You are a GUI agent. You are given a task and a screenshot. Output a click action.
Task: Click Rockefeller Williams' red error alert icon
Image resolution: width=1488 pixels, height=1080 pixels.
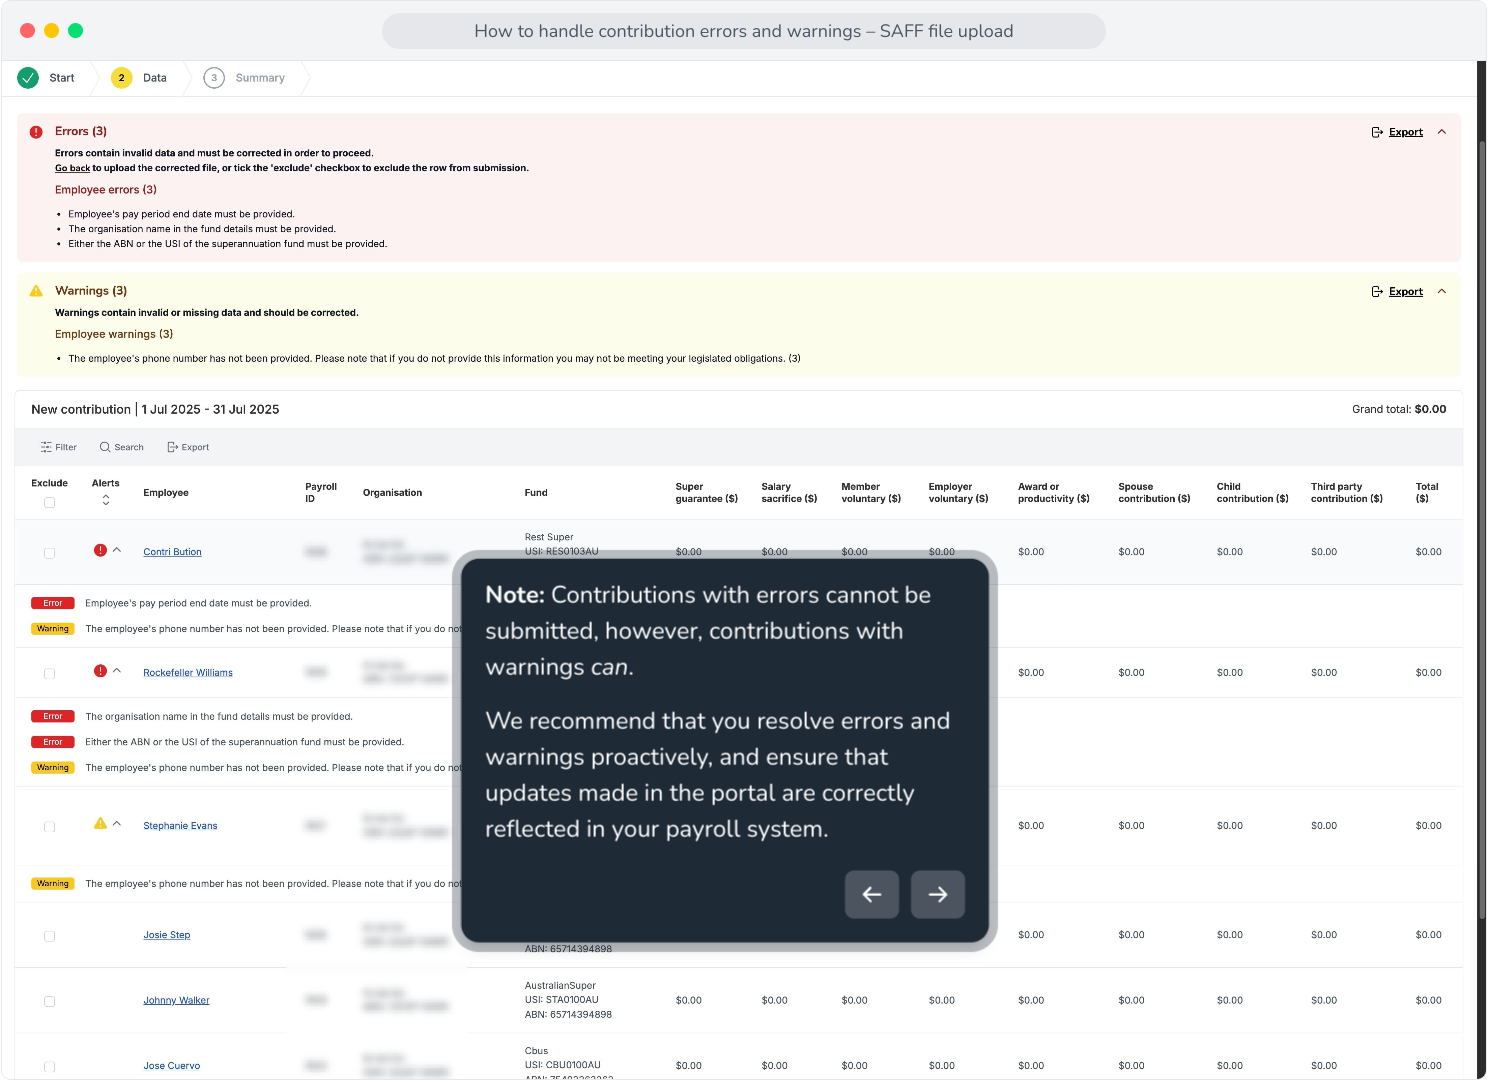[100, 671]
